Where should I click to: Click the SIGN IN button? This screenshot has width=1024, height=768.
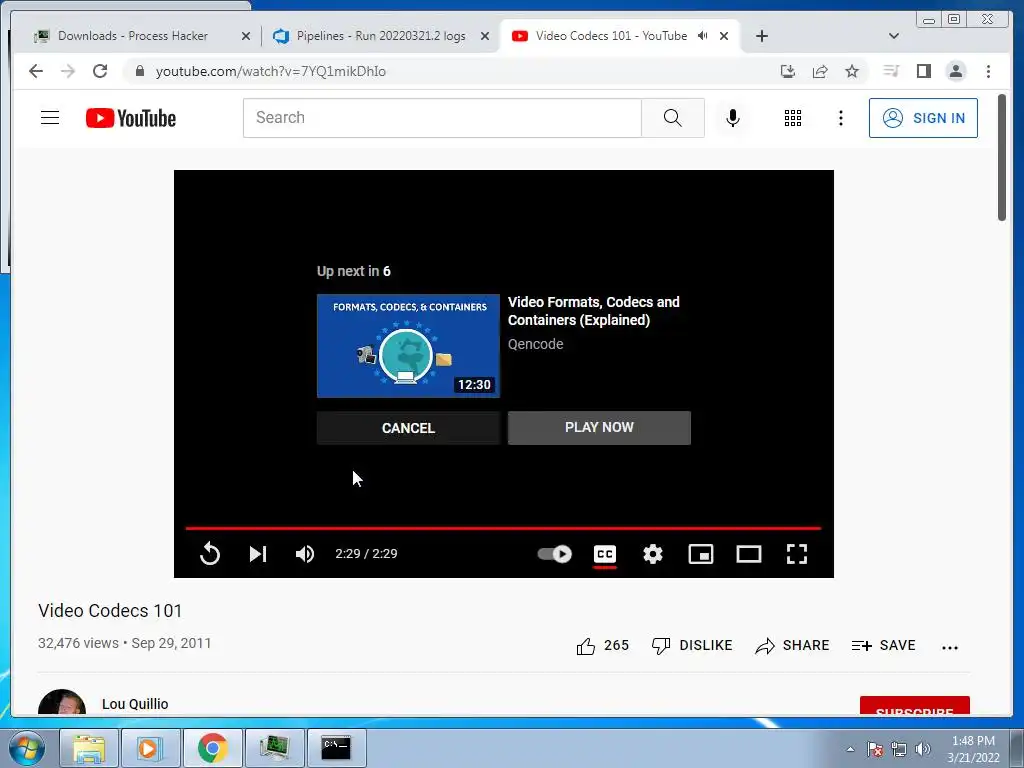tap(923, 118)
